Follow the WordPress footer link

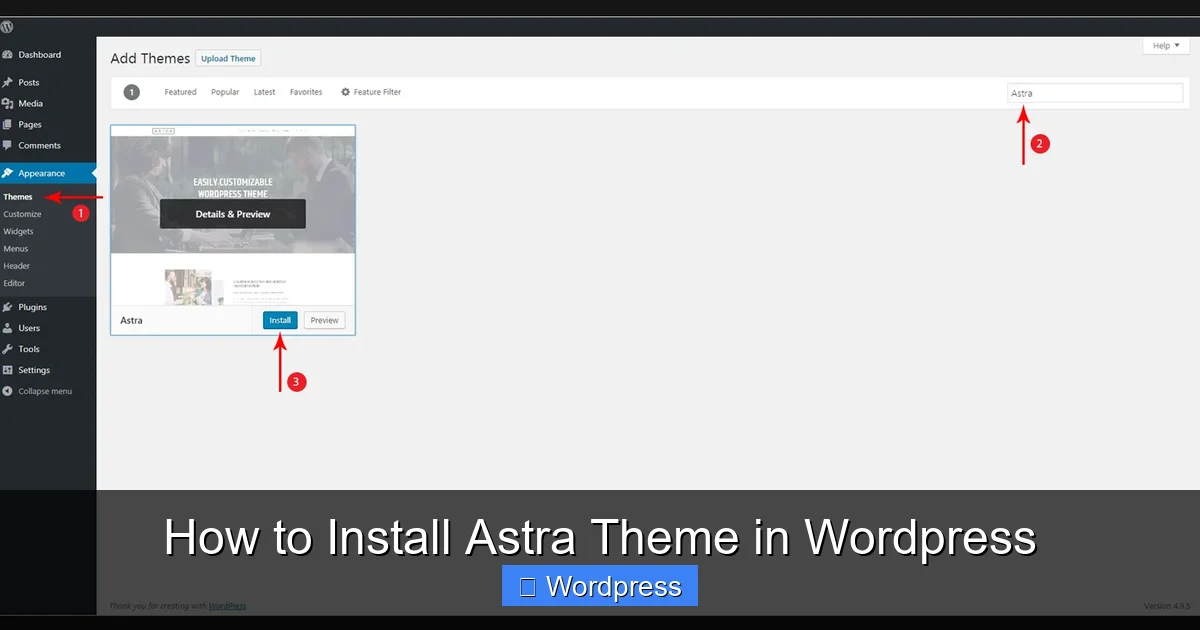(227, 606)
